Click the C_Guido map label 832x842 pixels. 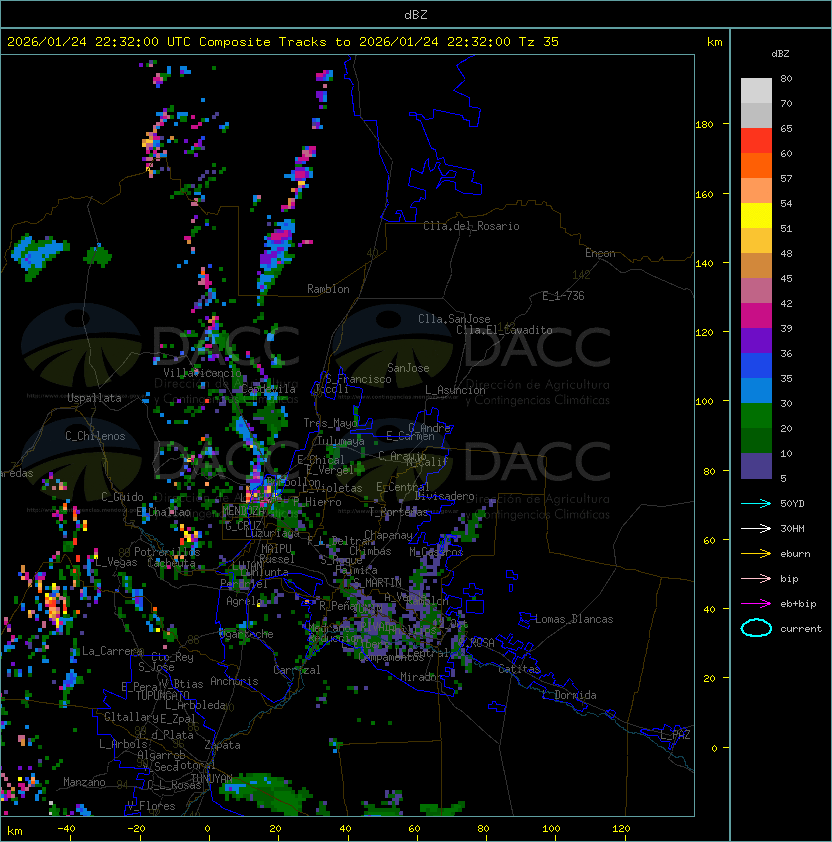click(122, 497)
